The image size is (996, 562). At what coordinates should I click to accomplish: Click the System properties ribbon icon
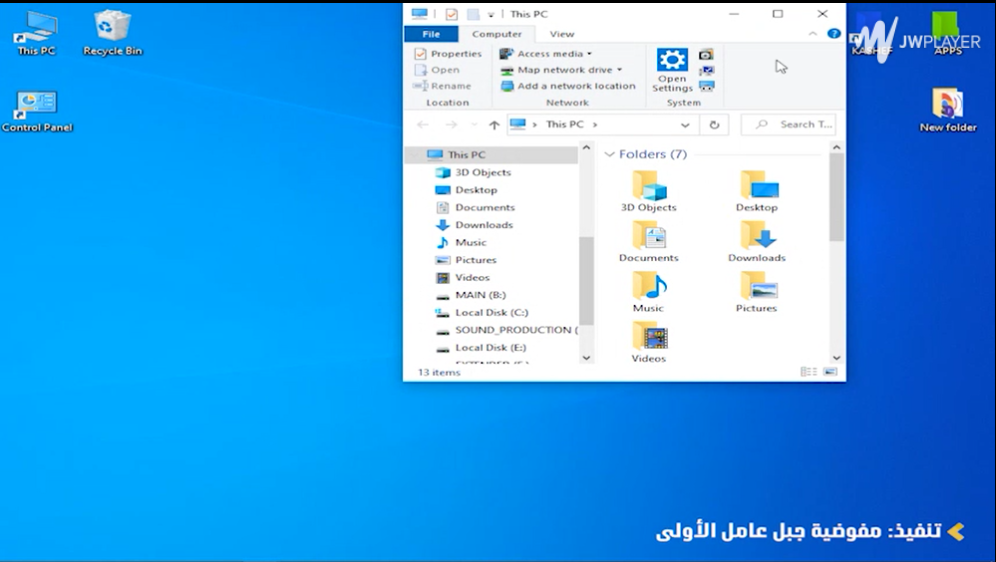(706, 70)
